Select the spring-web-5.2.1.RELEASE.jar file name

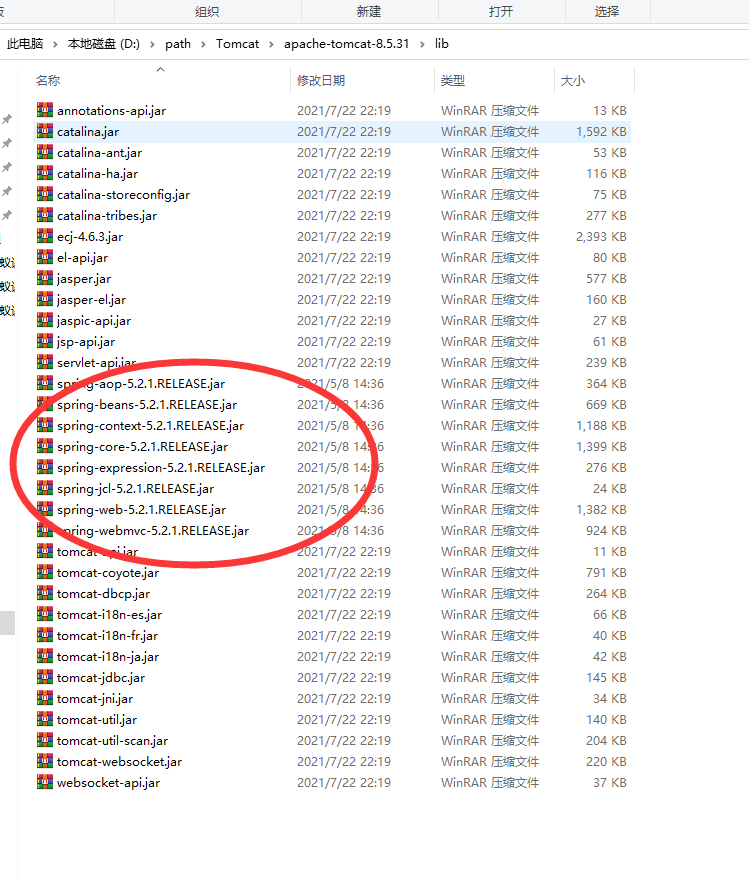141,510
